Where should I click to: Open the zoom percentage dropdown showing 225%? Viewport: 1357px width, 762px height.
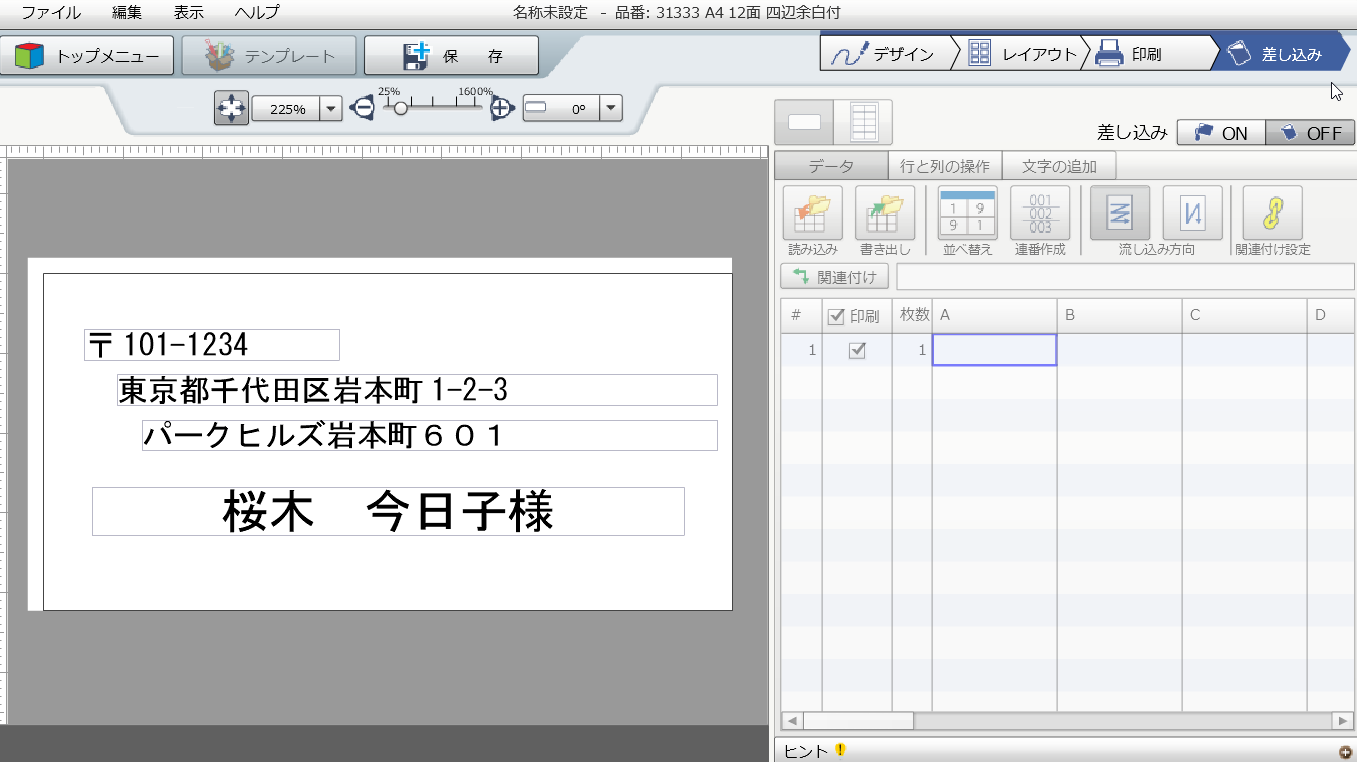[x=330, y=108]
